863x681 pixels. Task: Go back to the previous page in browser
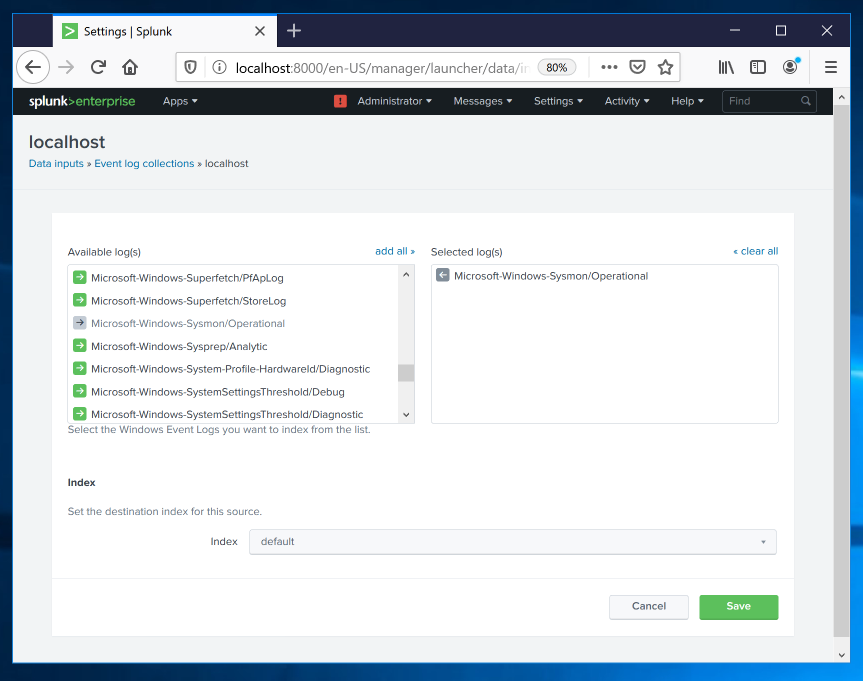(33, 67)
